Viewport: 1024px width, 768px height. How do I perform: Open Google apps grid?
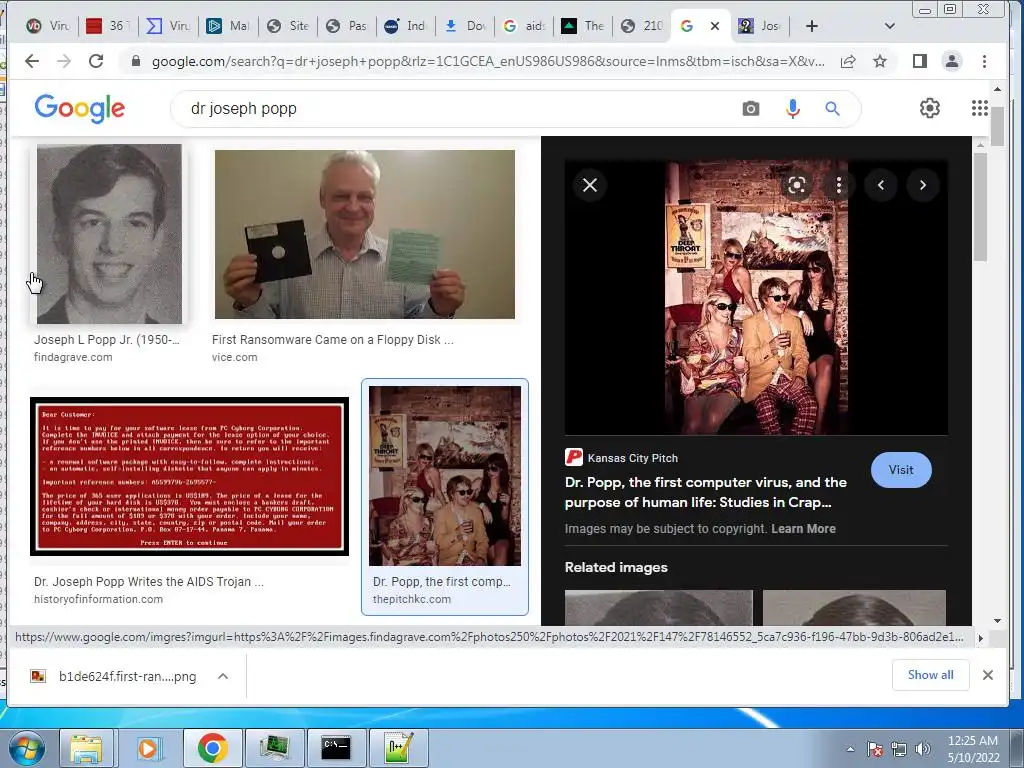coord(980,108)
